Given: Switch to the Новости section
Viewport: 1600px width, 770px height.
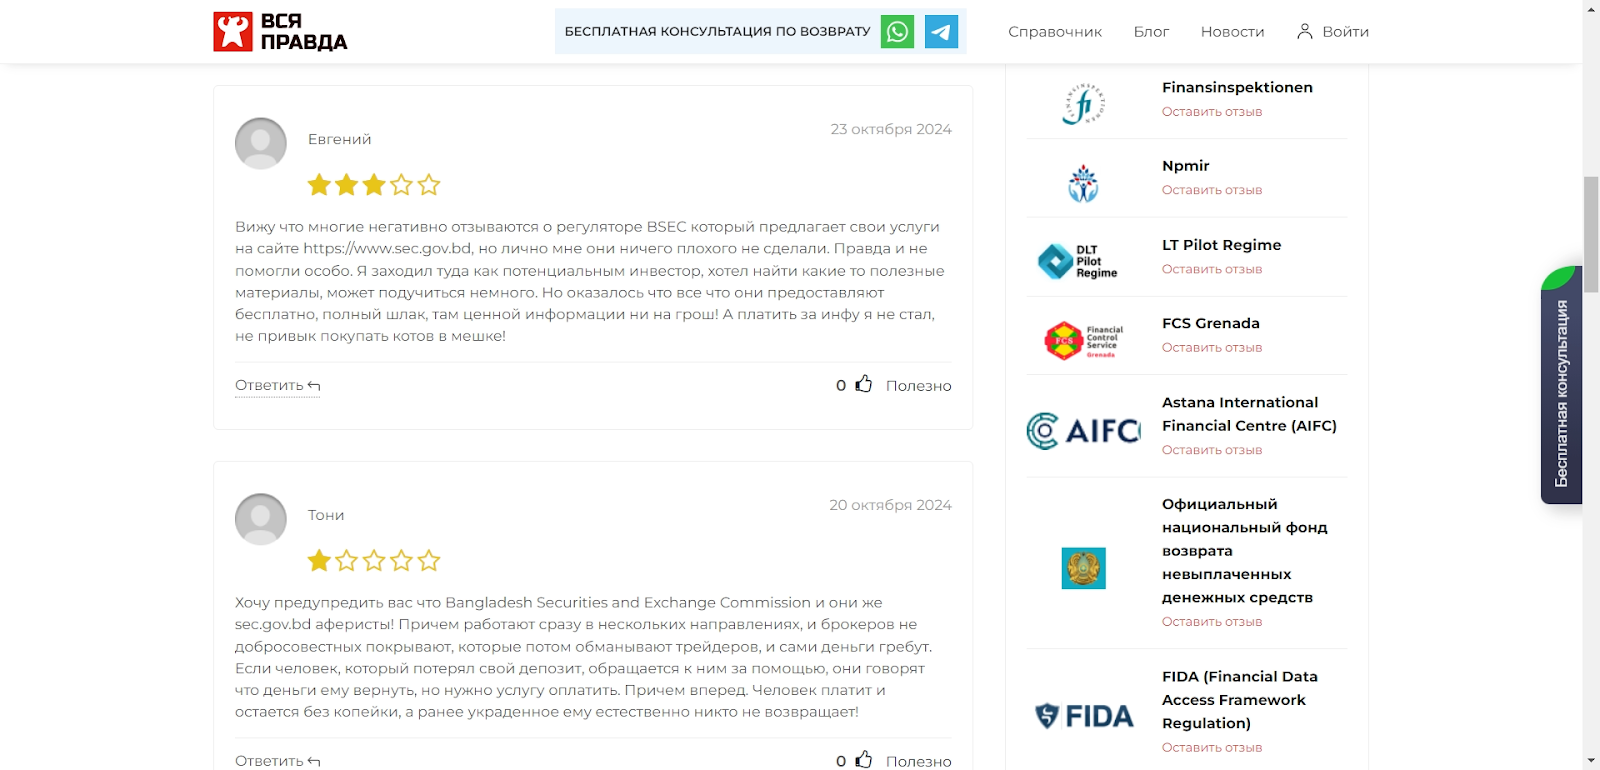Looking at the screenshot, I should [1232, 31].
